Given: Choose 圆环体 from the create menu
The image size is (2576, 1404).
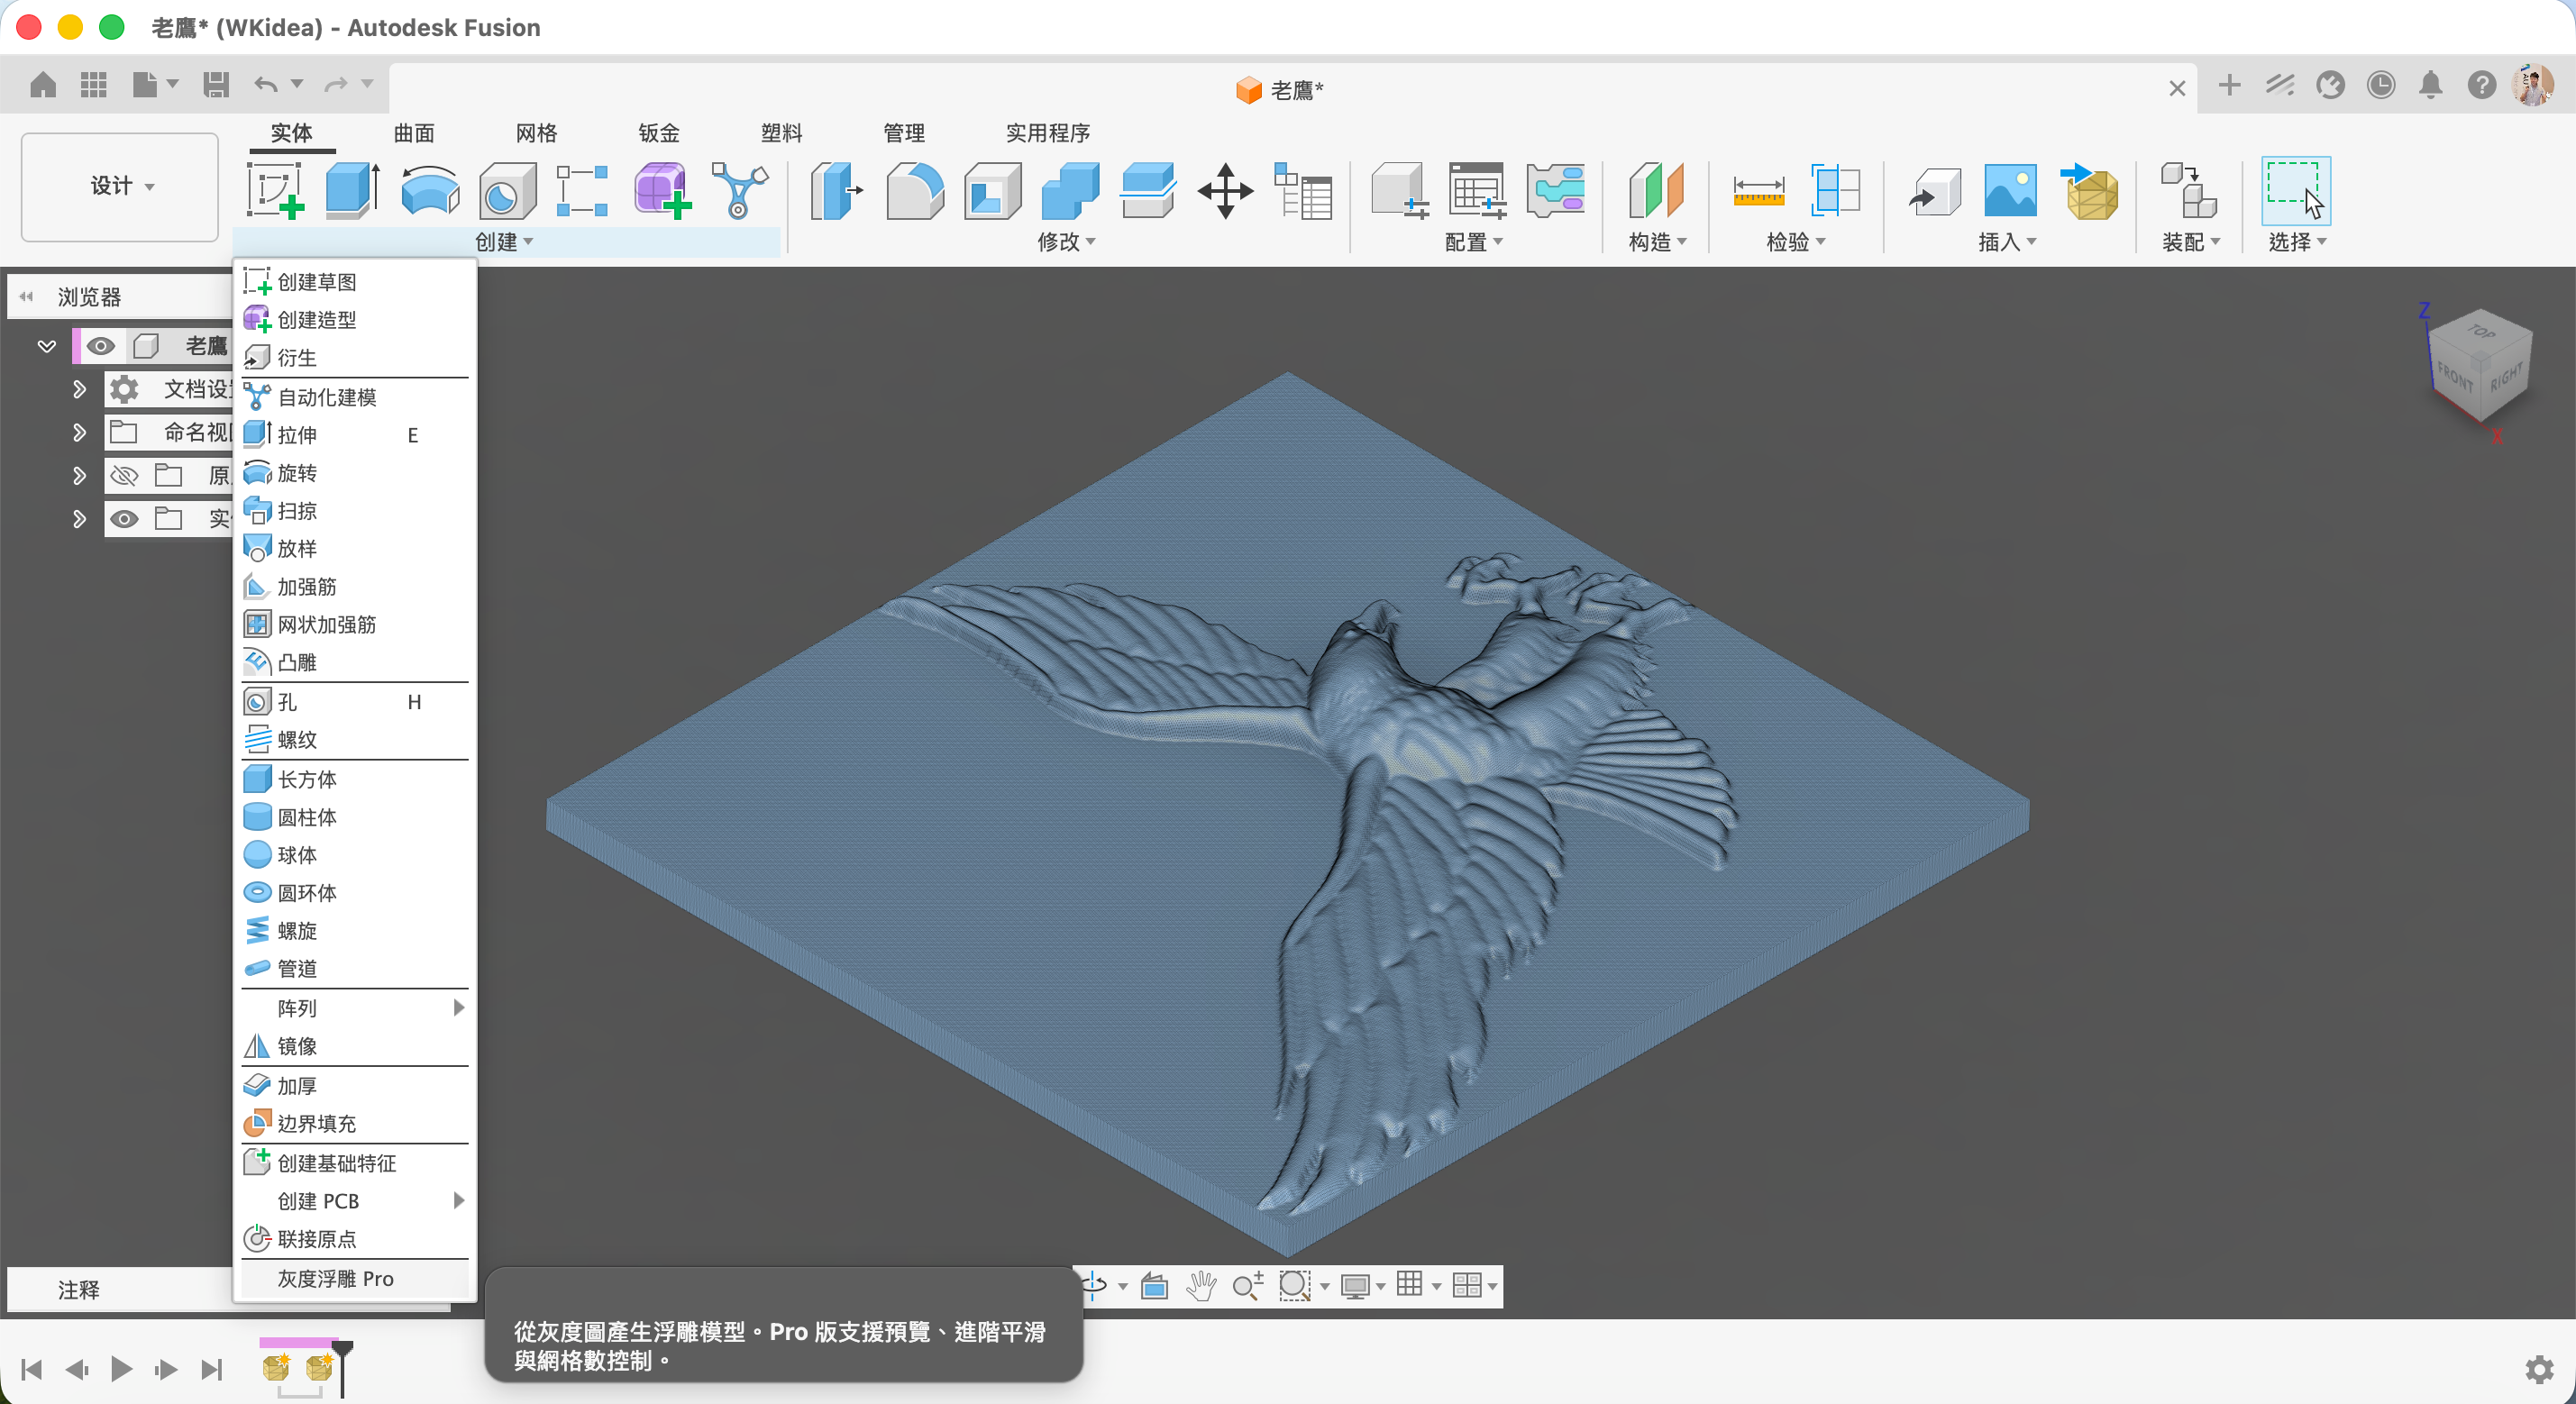Looking at the screenshot, I should (355, 893).
